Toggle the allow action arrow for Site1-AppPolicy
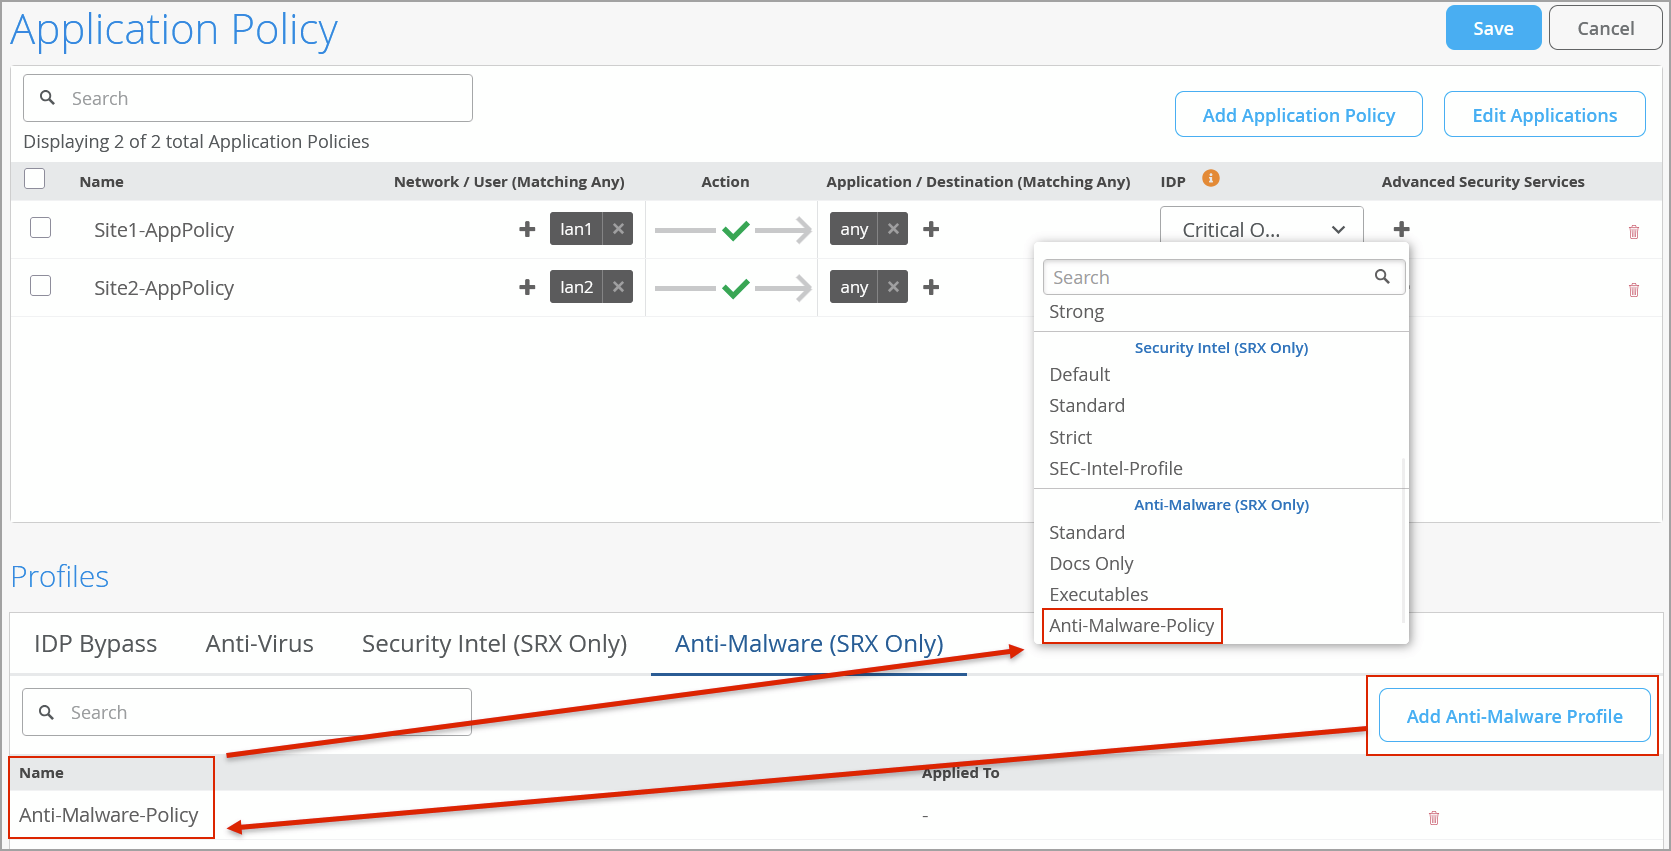Screen dimensions: 1671x851 pos(733,230)
